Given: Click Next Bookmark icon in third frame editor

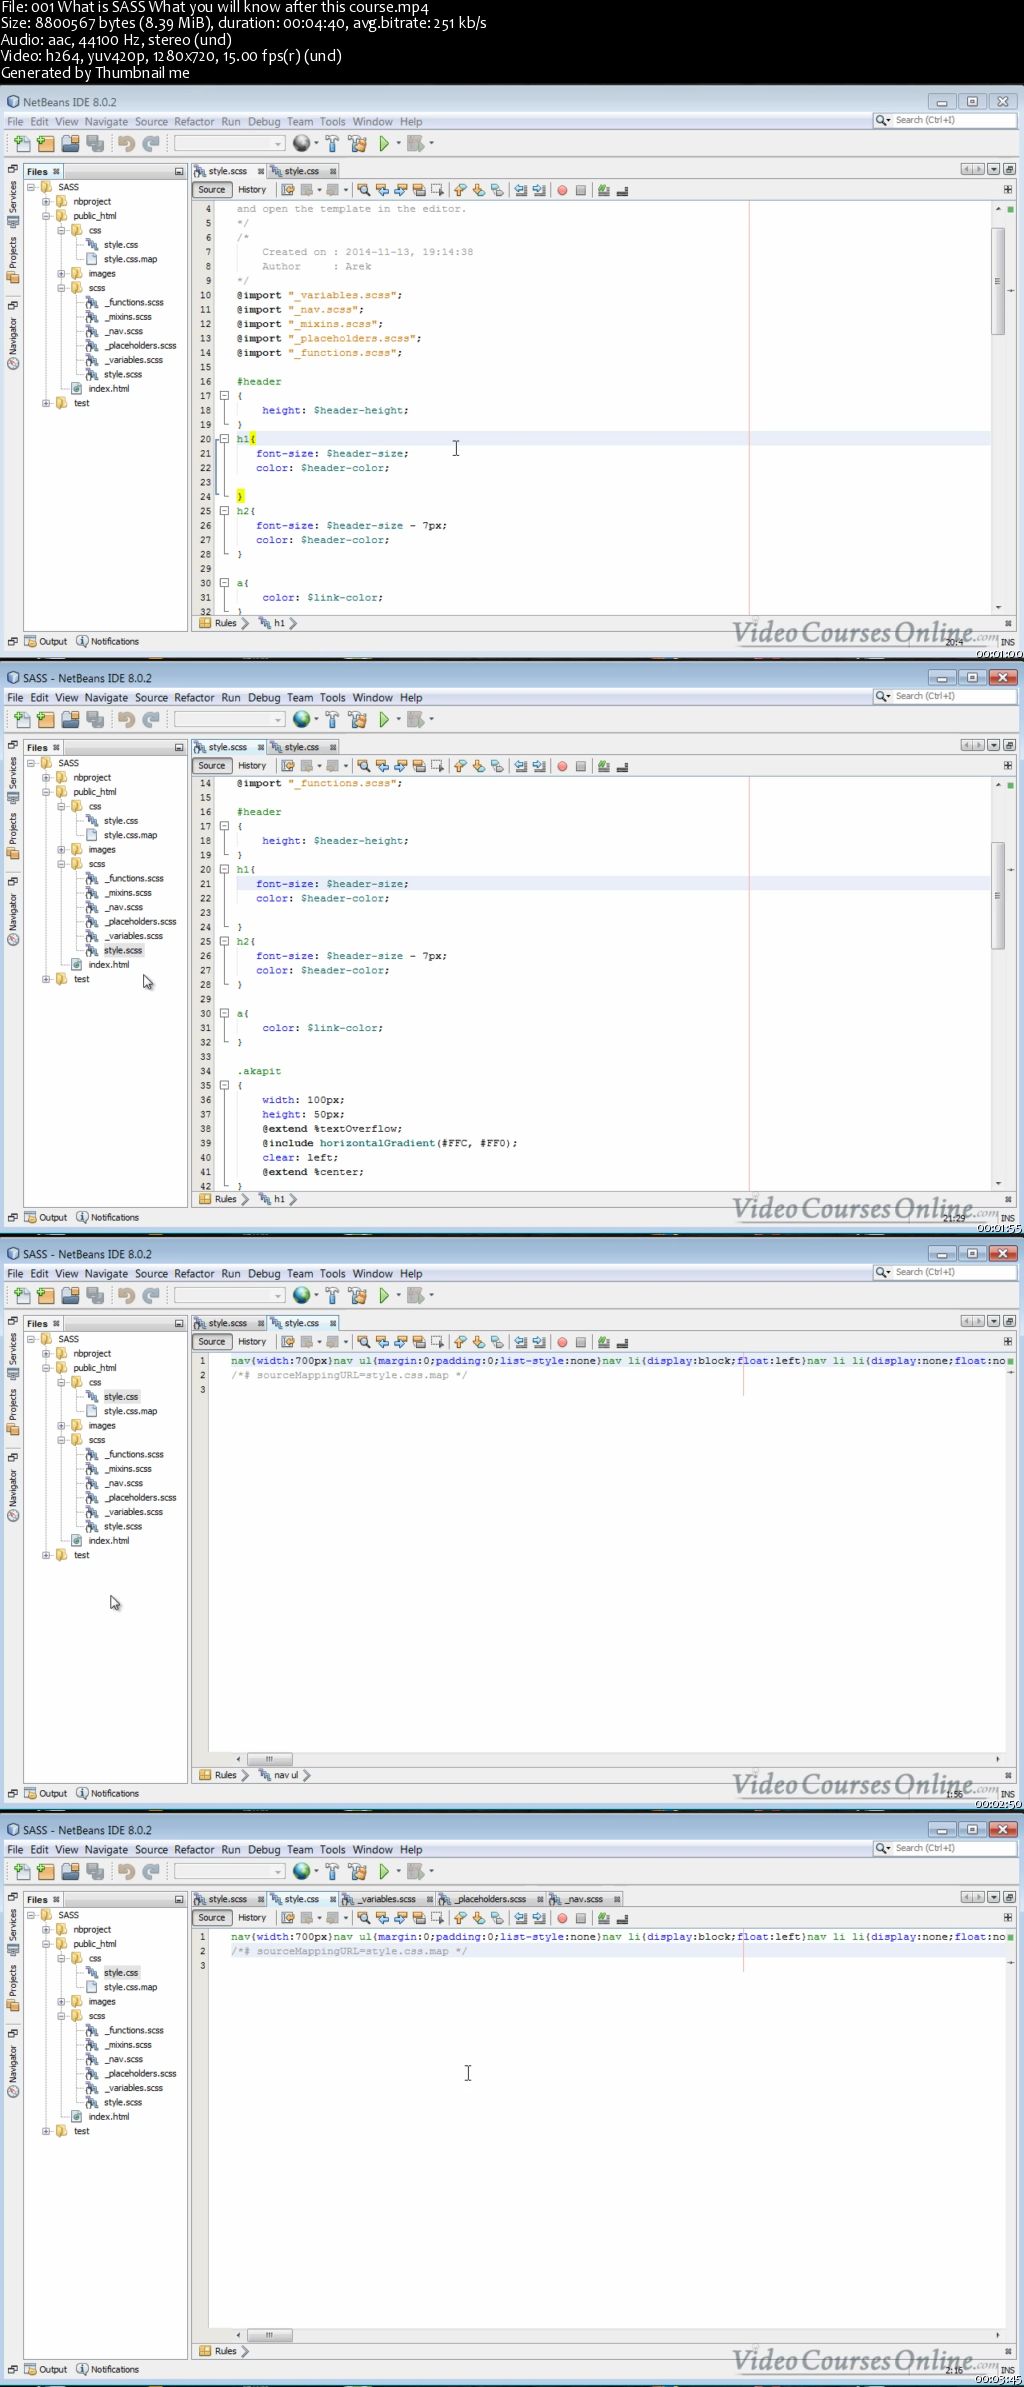Looking at the screenshot, I should coord(479,1342).
